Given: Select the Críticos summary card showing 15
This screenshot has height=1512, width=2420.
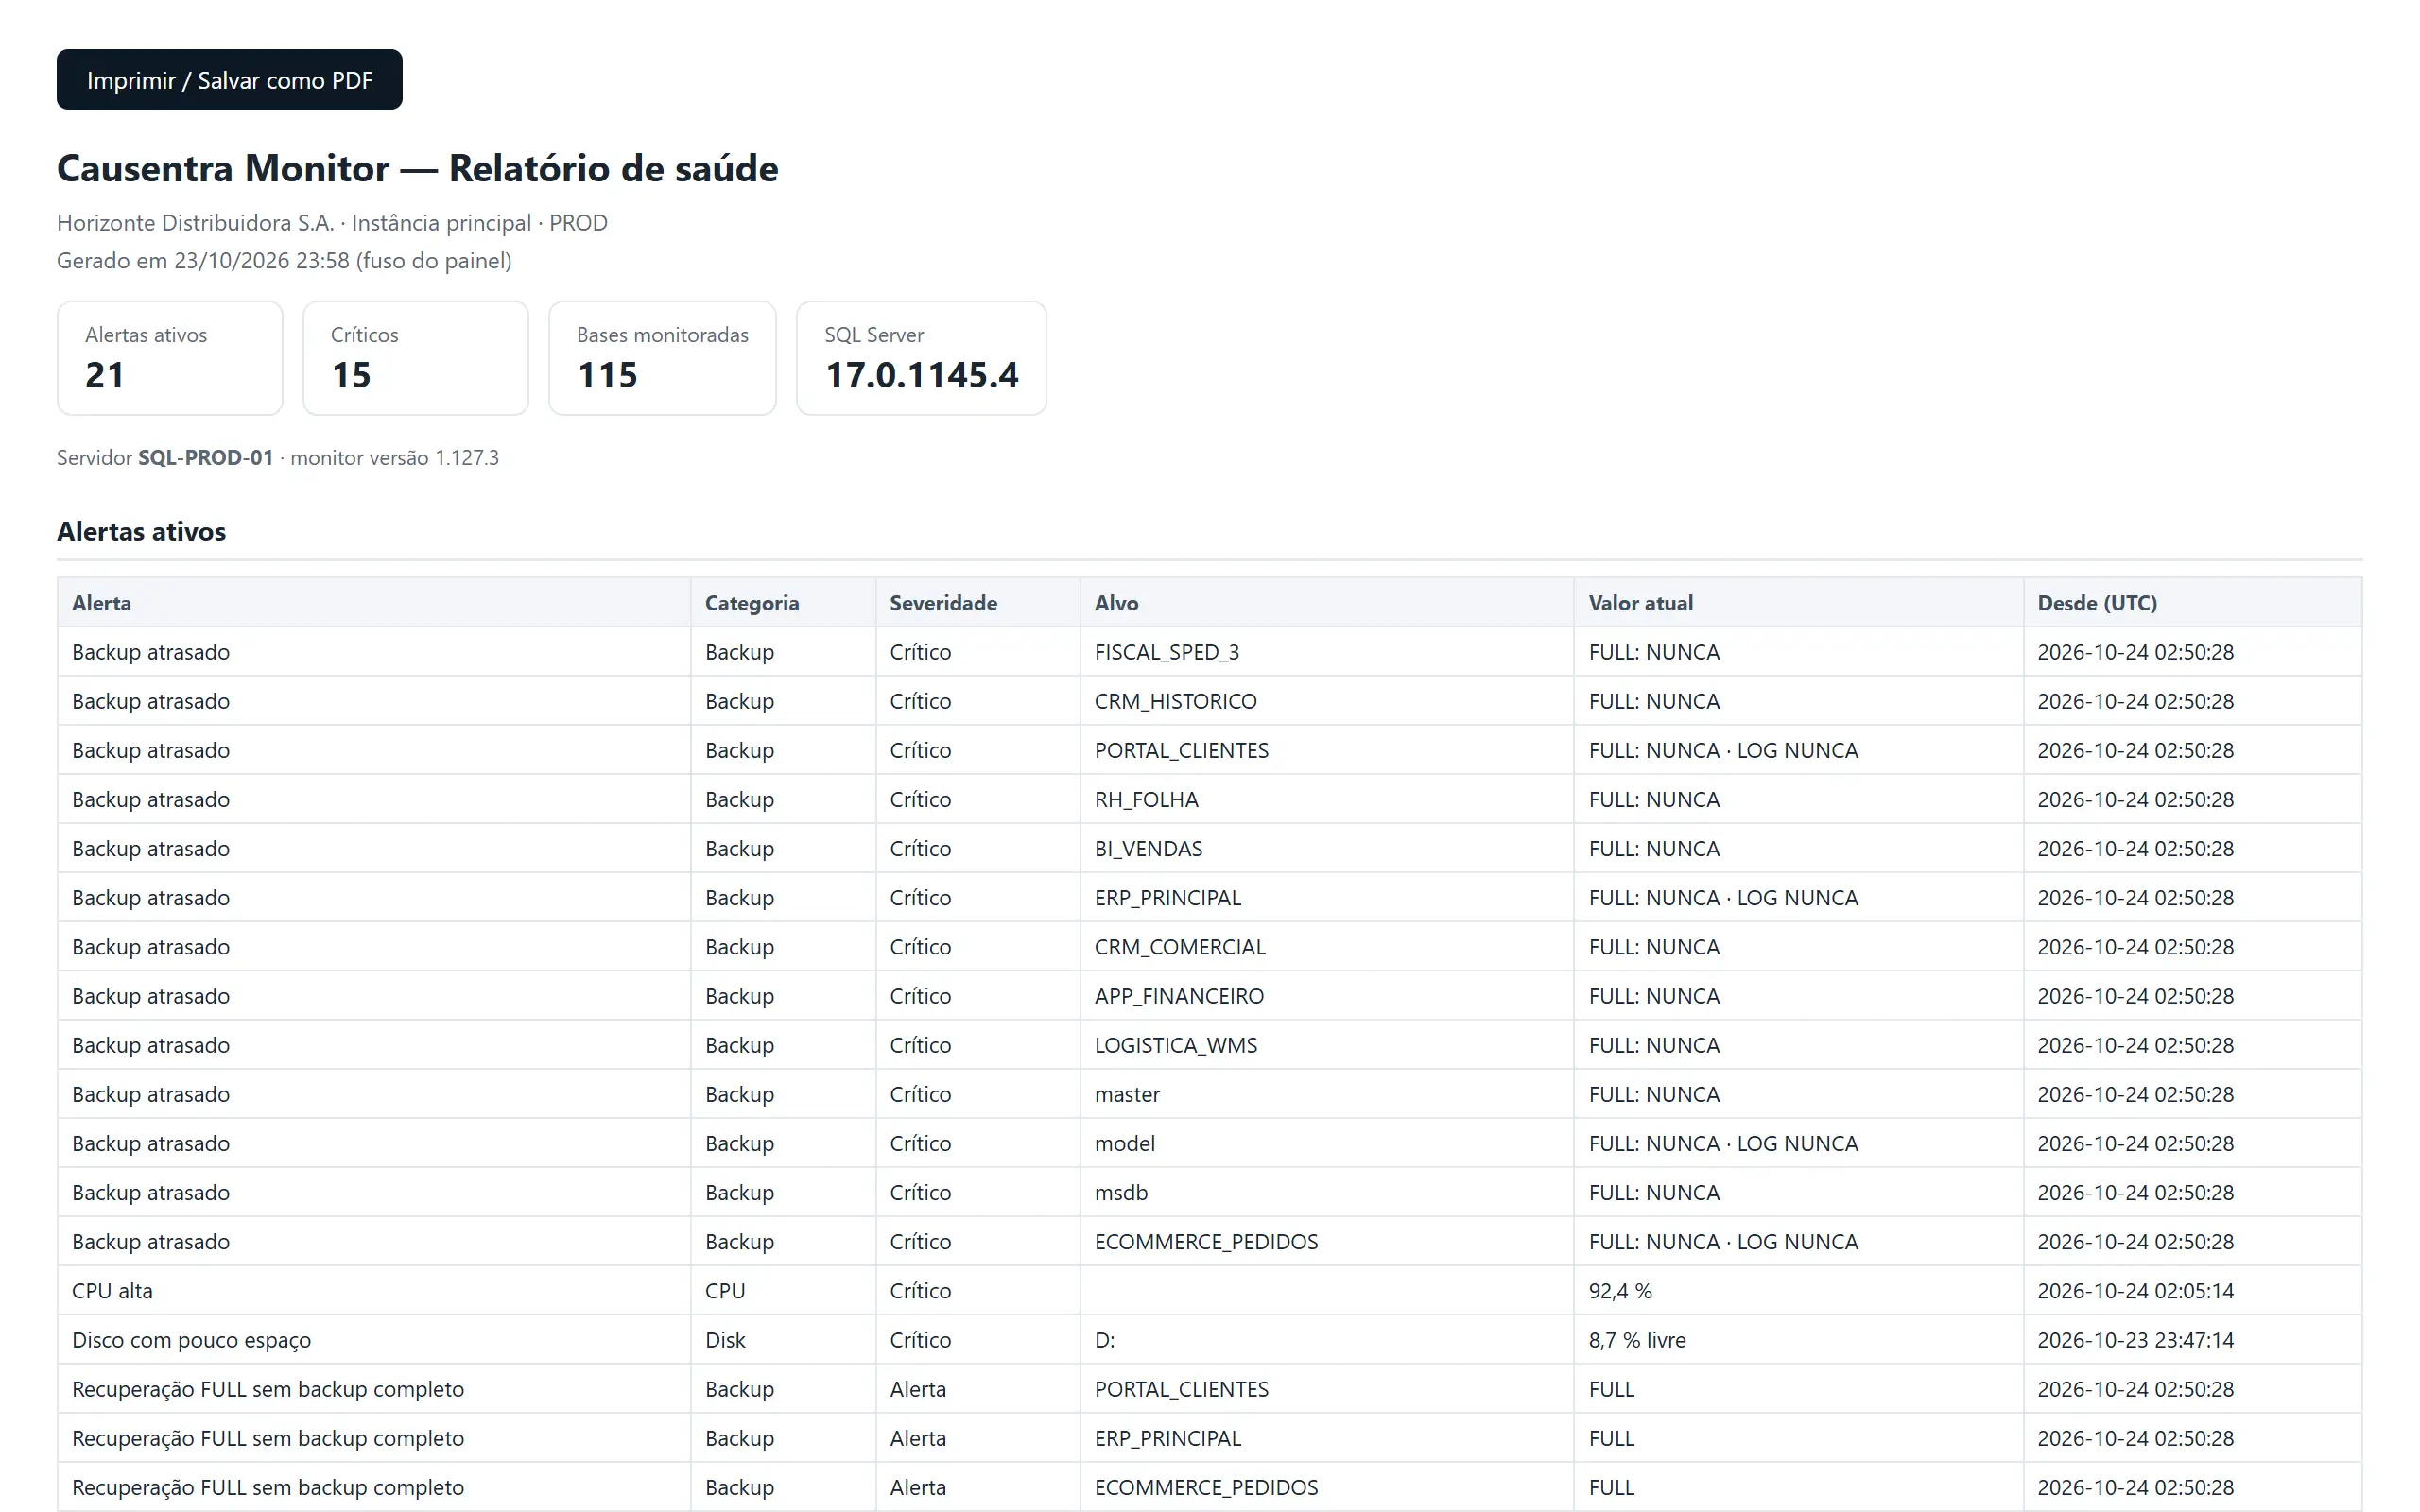Looking at the screenshot, I should click(x=415, y=358).
